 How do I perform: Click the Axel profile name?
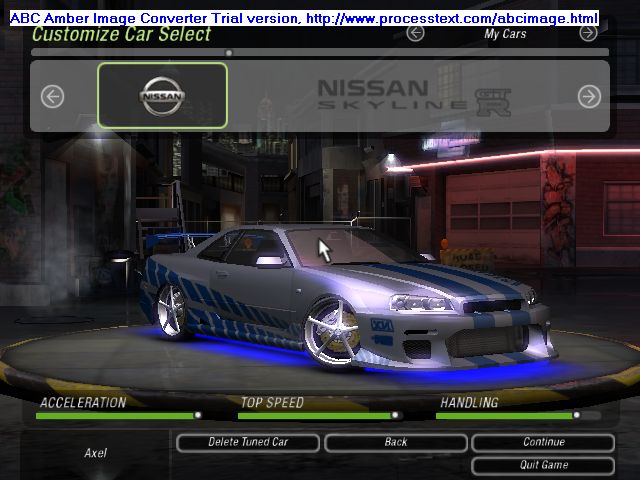click(x=96, y=453)
